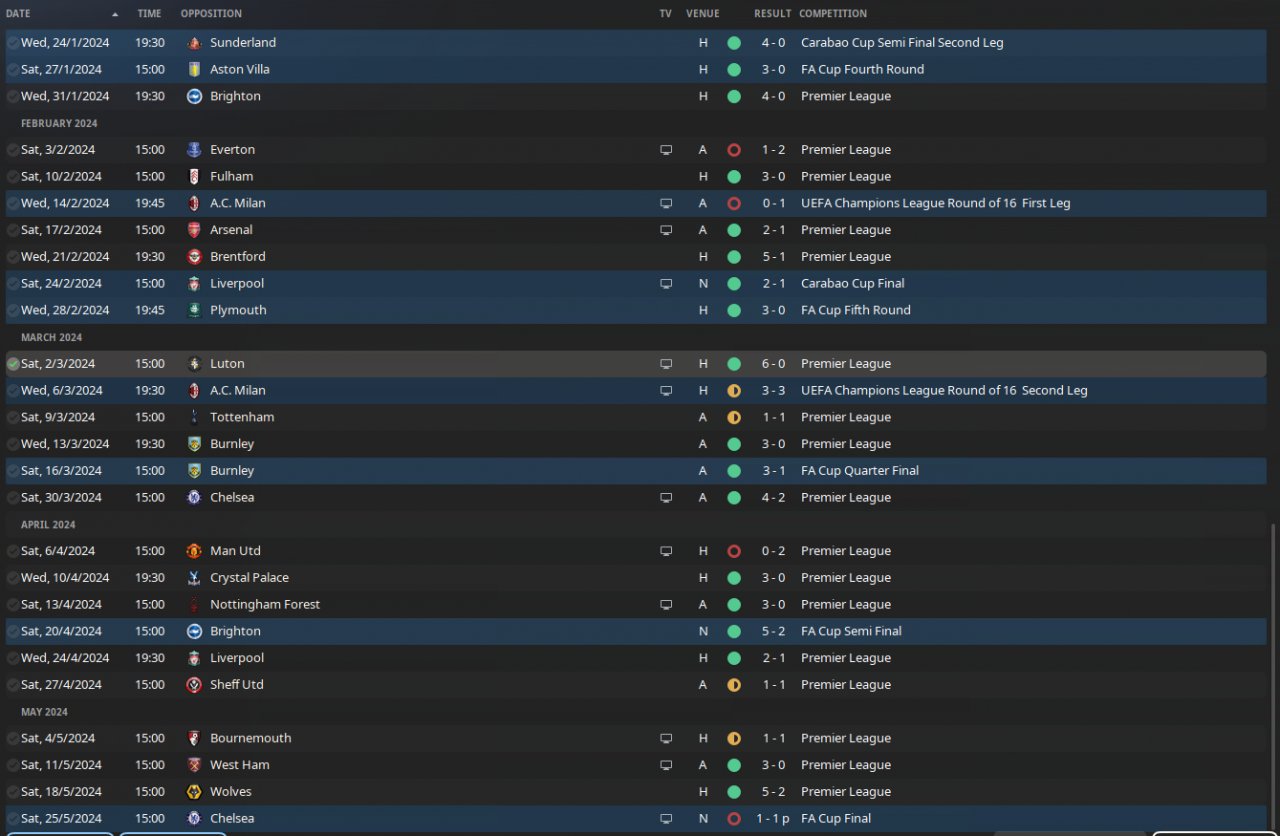Click the Everton club badge icon
The height and width of the screenshot is (836, 1280).
194,150
